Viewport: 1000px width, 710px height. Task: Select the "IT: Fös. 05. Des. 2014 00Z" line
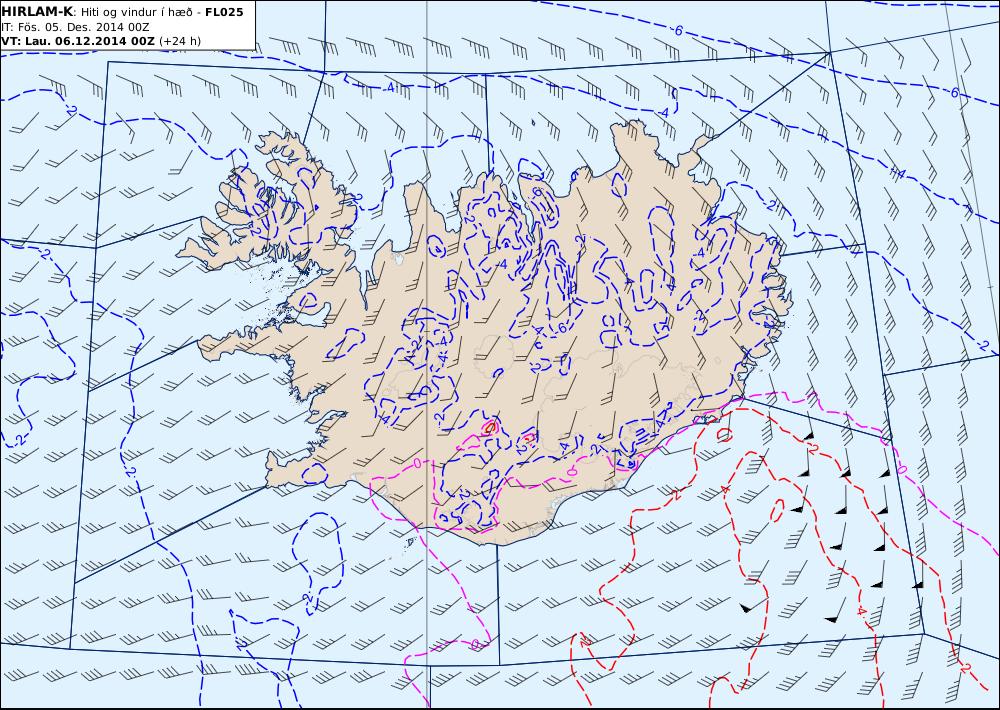75,27
